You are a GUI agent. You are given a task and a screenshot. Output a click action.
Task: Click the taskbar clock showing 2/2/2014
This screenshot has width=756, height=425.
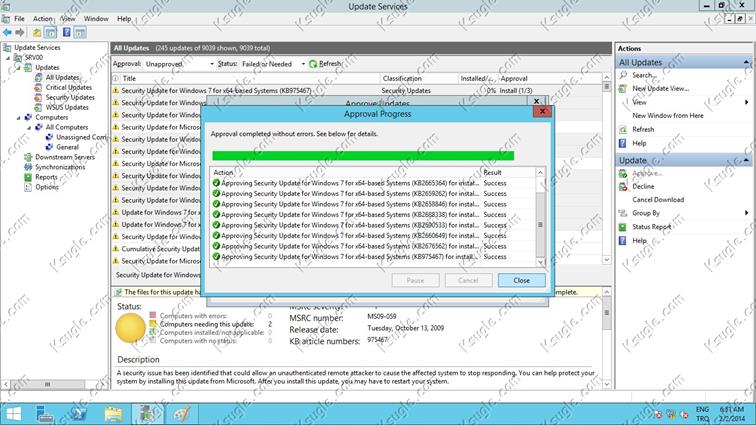(731, 414)
